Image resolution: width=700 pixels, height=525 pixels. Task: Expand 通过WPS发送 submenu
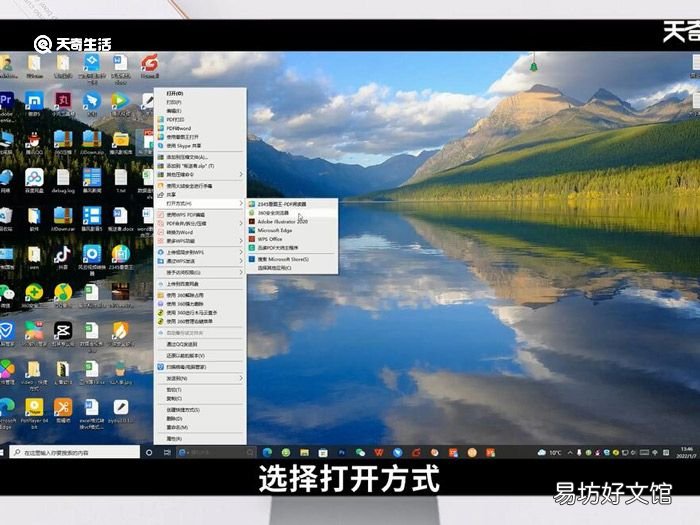coord(200,261)
